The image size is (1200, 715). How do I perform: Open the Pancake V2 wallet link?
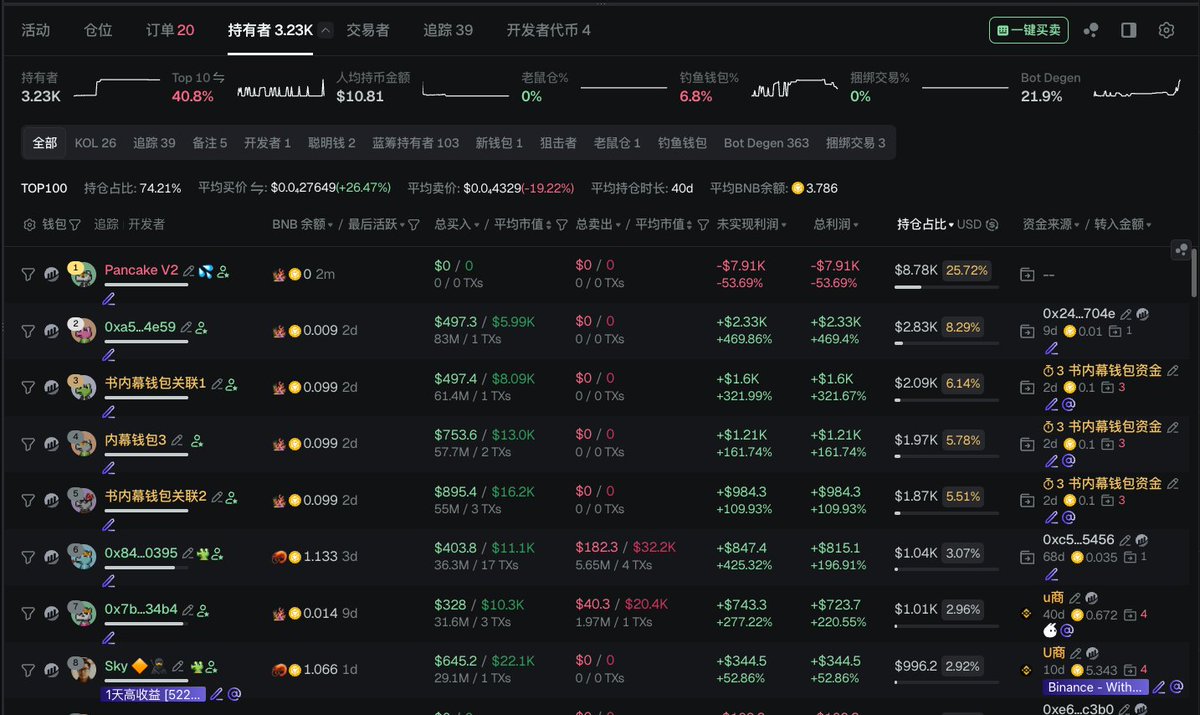(141, 270)
